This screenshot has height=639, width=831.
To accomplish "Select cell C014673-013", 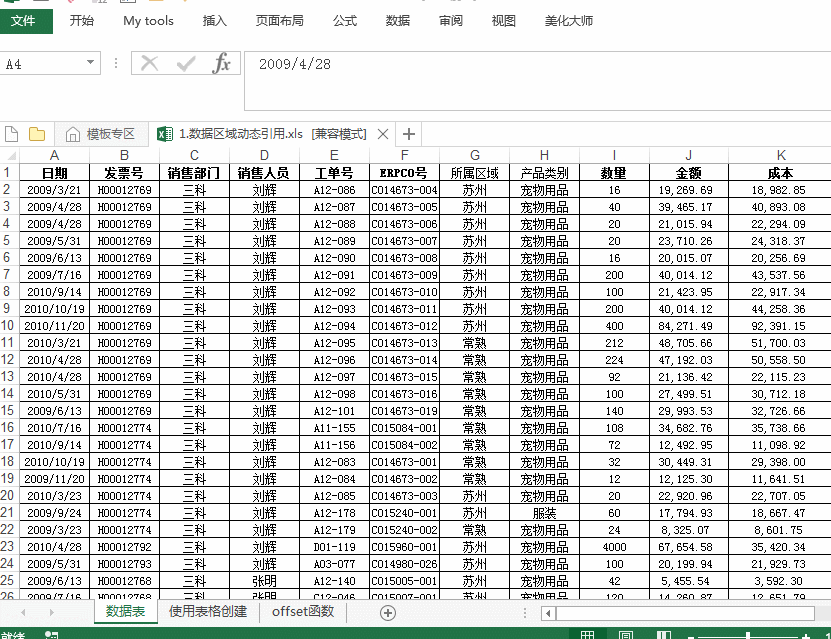I will coord(404,343).
